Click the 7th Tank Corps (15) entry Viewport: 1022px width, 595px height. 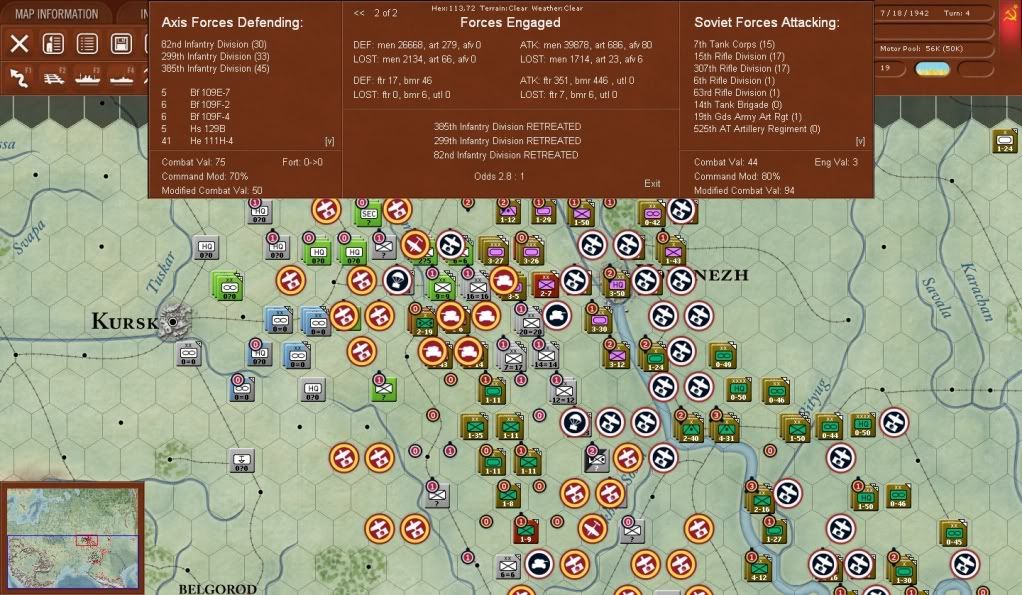(x=734, y=44)
